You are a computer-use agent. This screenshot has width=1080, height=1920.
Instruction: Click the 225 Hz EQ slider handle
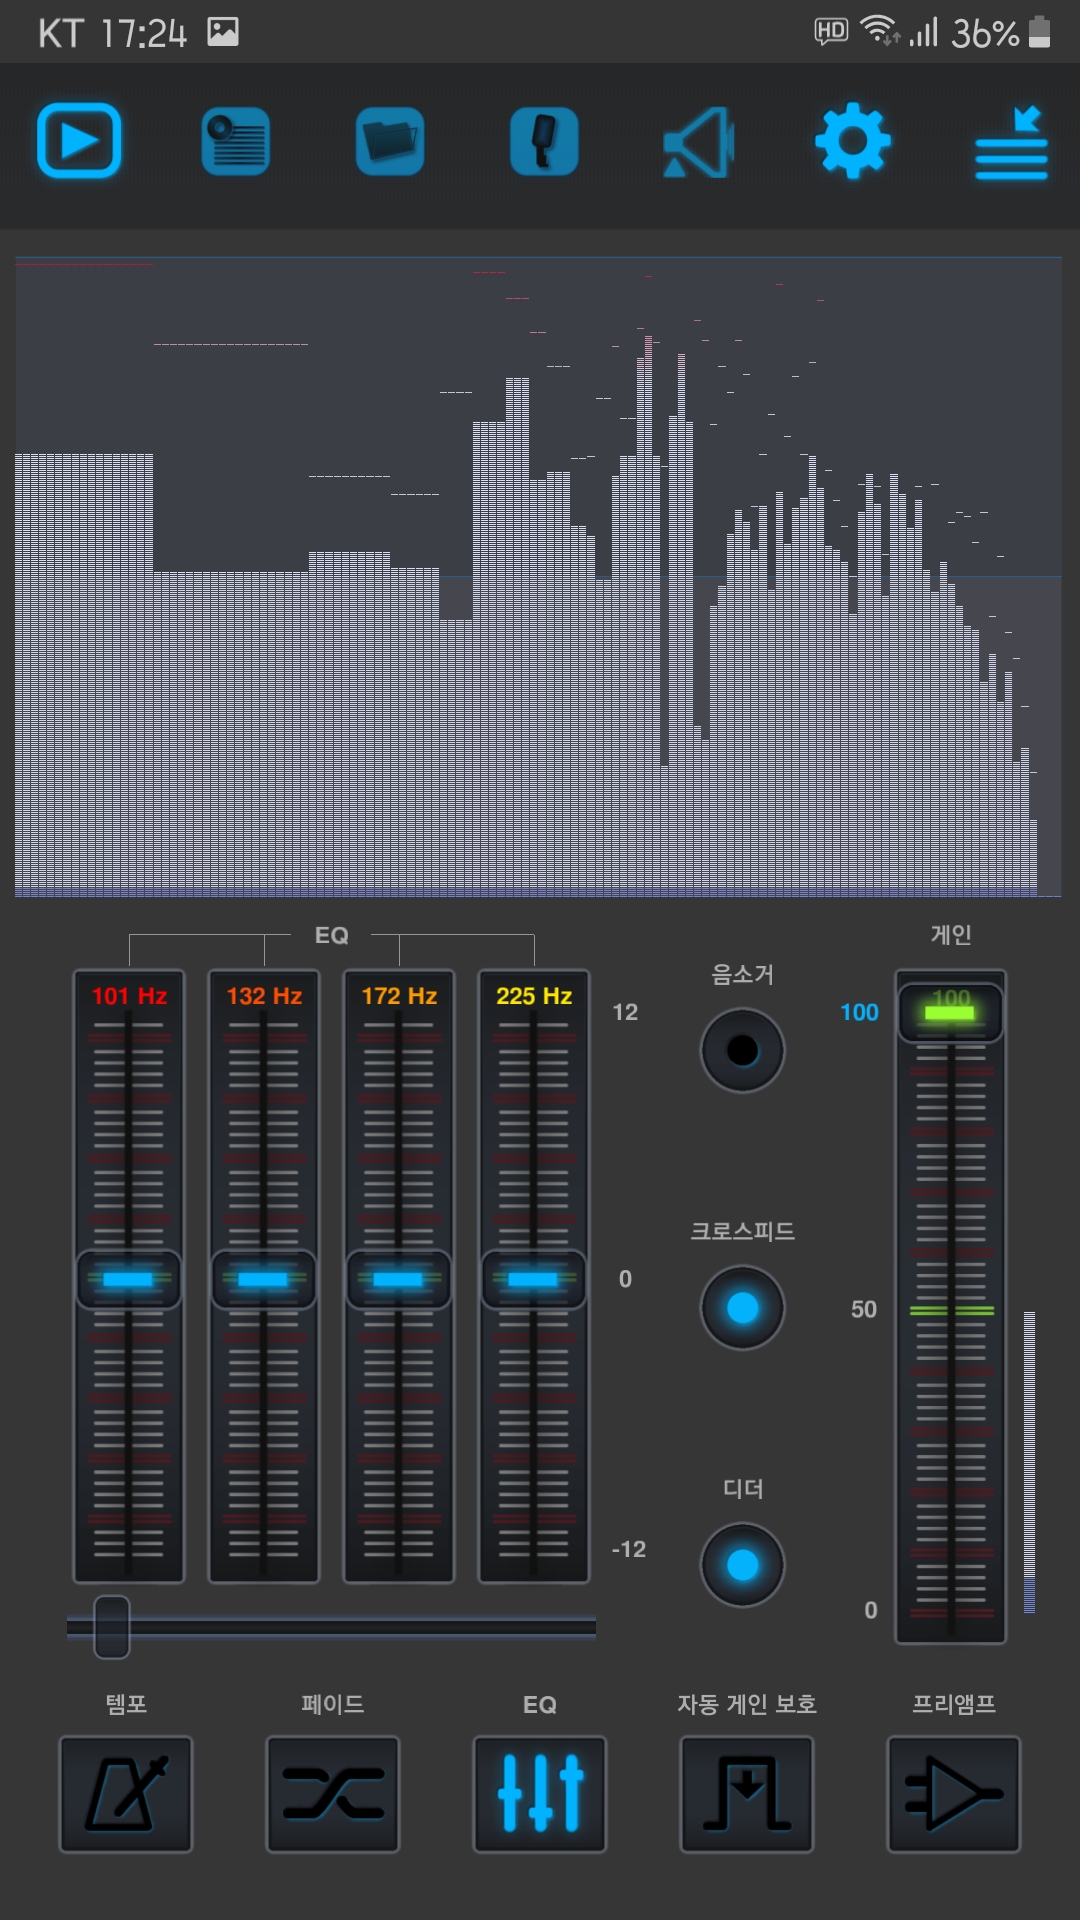534,1279
